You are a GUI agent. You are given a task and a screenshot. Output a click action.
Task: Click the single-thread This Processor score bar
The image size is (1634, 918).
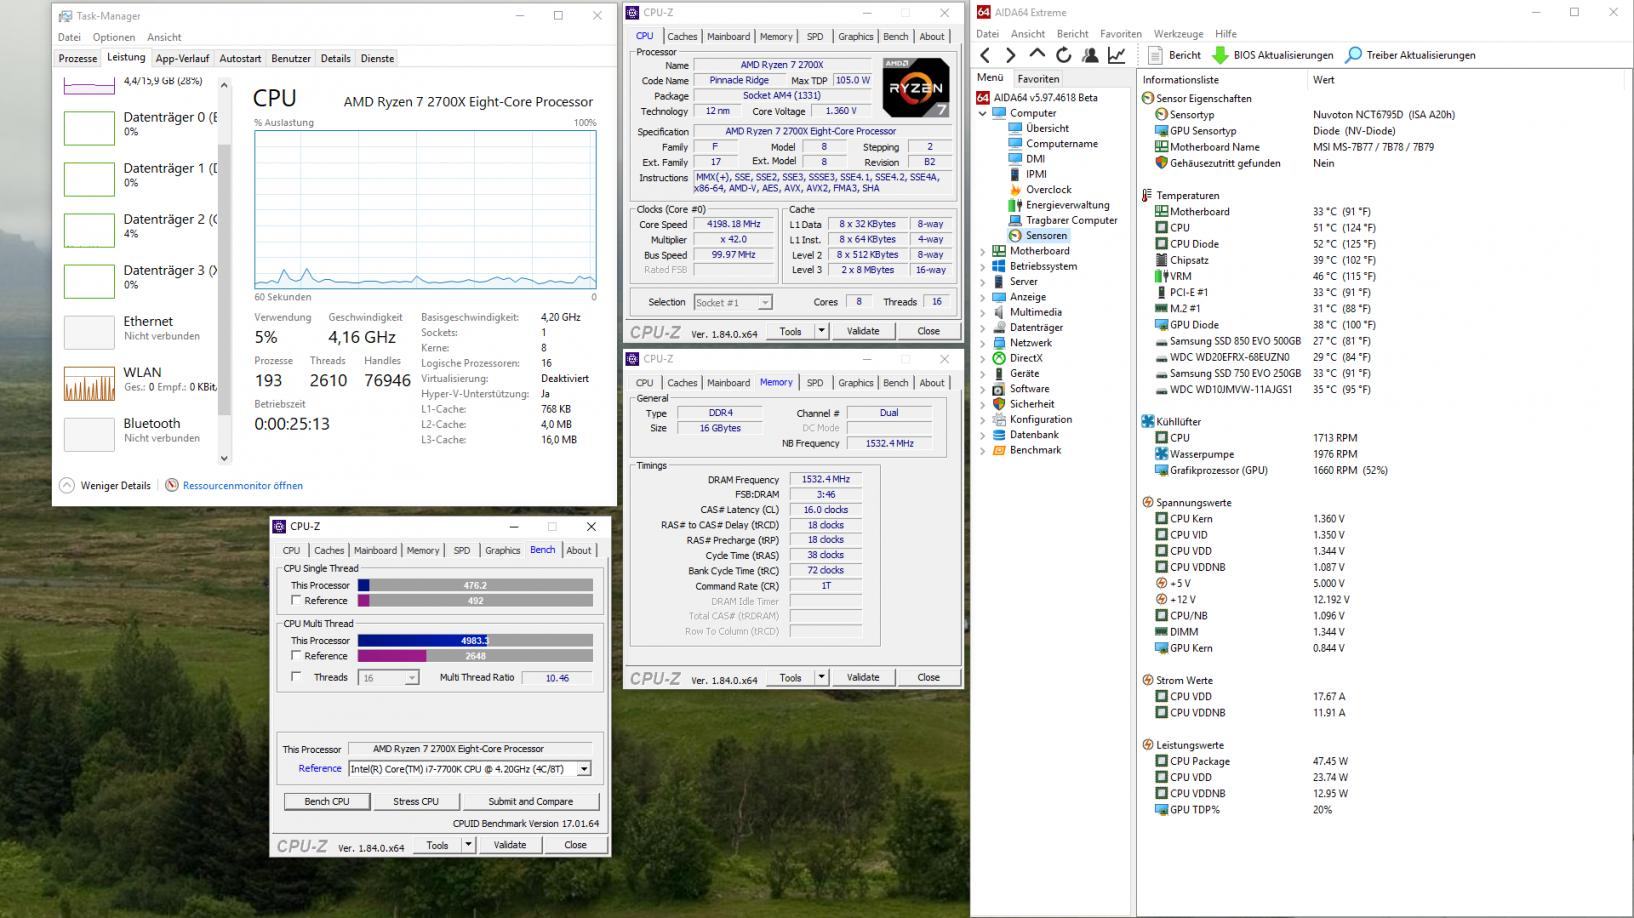tap(475, 585)
